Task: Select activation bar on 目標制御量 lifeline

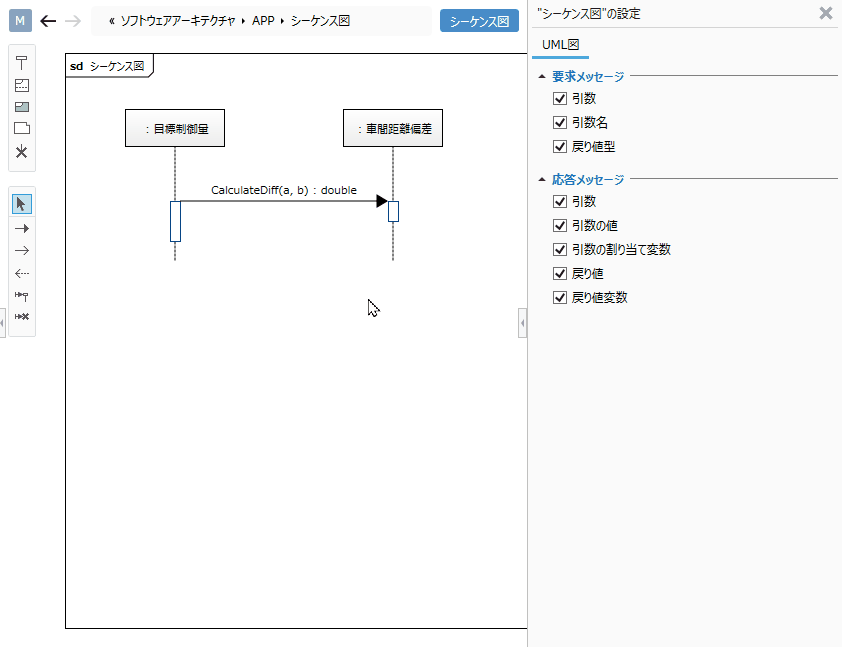Action: [176, 221]
